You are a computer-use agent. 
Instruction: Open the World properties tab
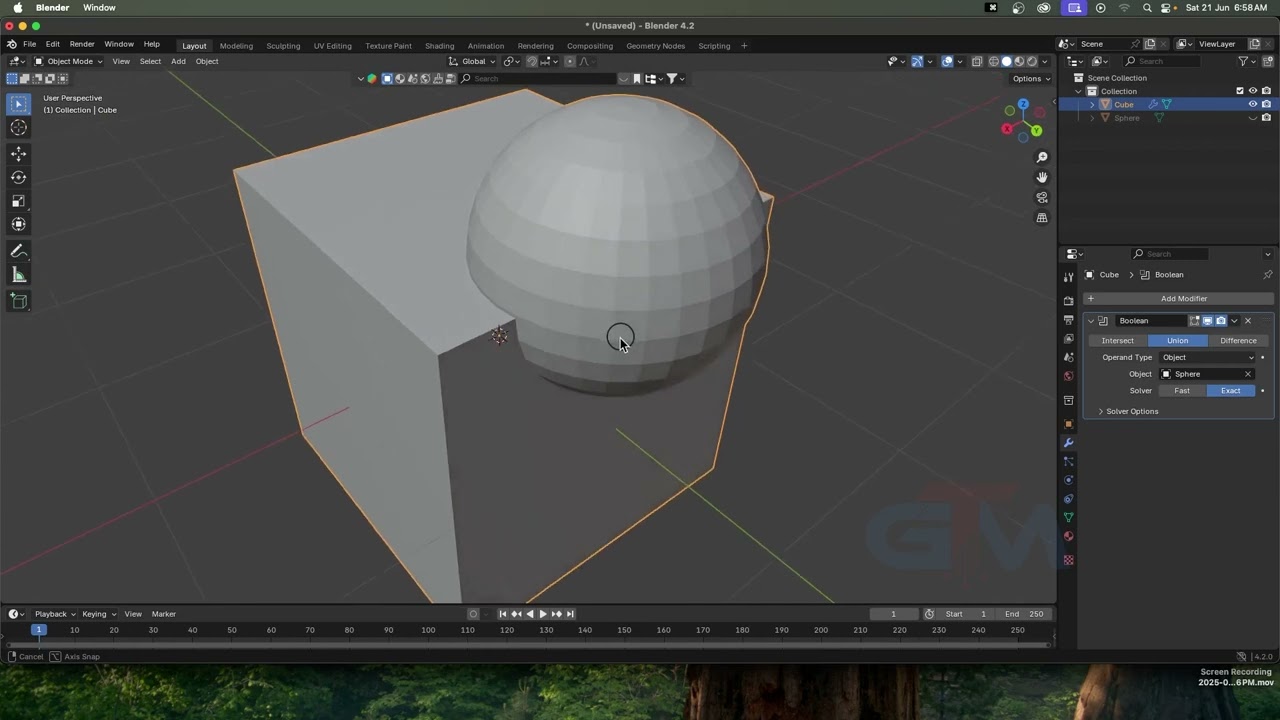pyautogui.click(x=1068, y=377)
